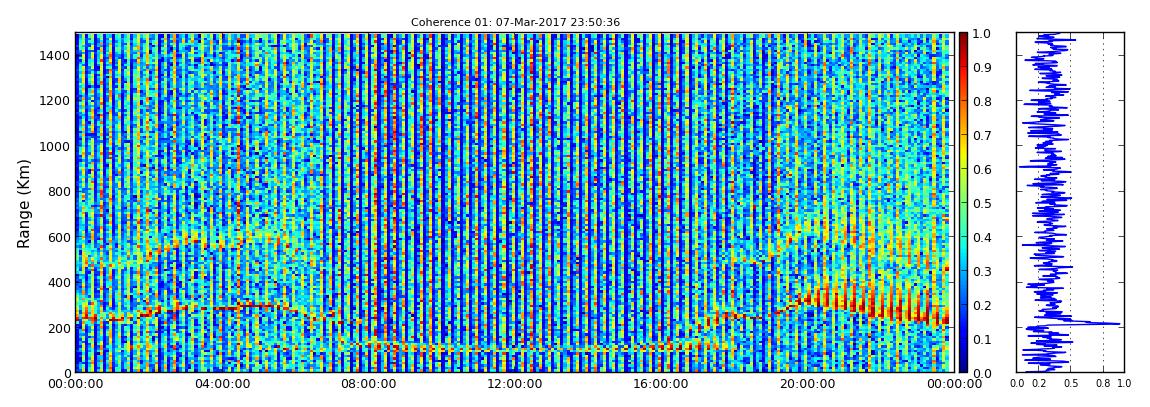Click the 0.3 colorbar tick label
Viewport: 1150px width, 407px height.
[982, 271]
